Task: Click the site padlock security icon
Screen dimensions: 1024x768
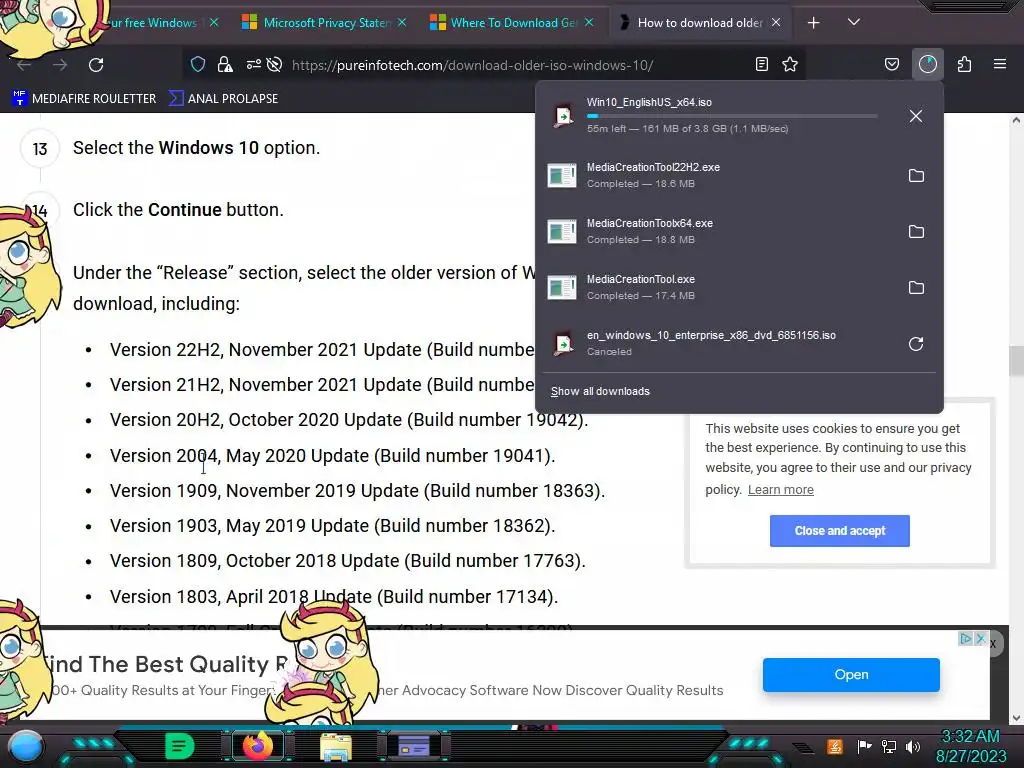Action: coord(225,64)
